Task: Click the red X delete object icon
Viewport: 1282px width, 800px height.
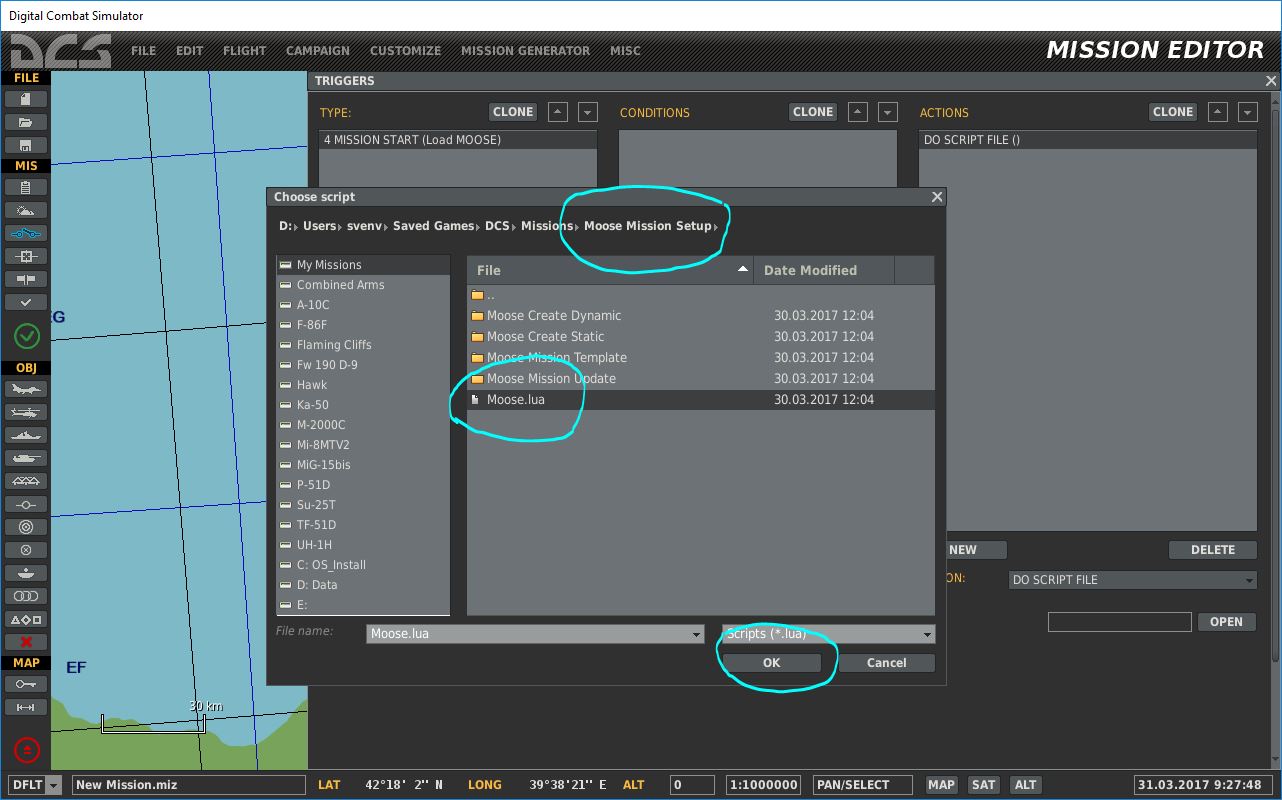Action: tap(26, 642)
